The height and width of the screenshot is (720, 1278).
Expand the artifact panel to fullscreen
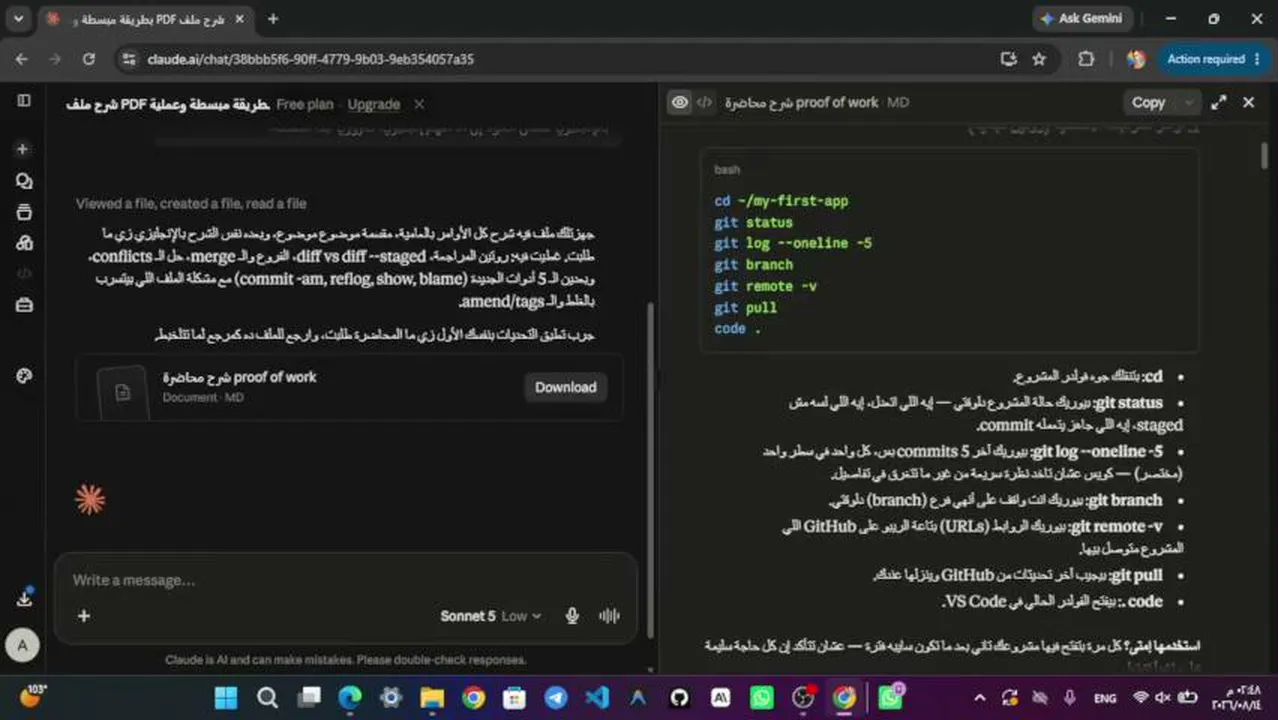1219,102
